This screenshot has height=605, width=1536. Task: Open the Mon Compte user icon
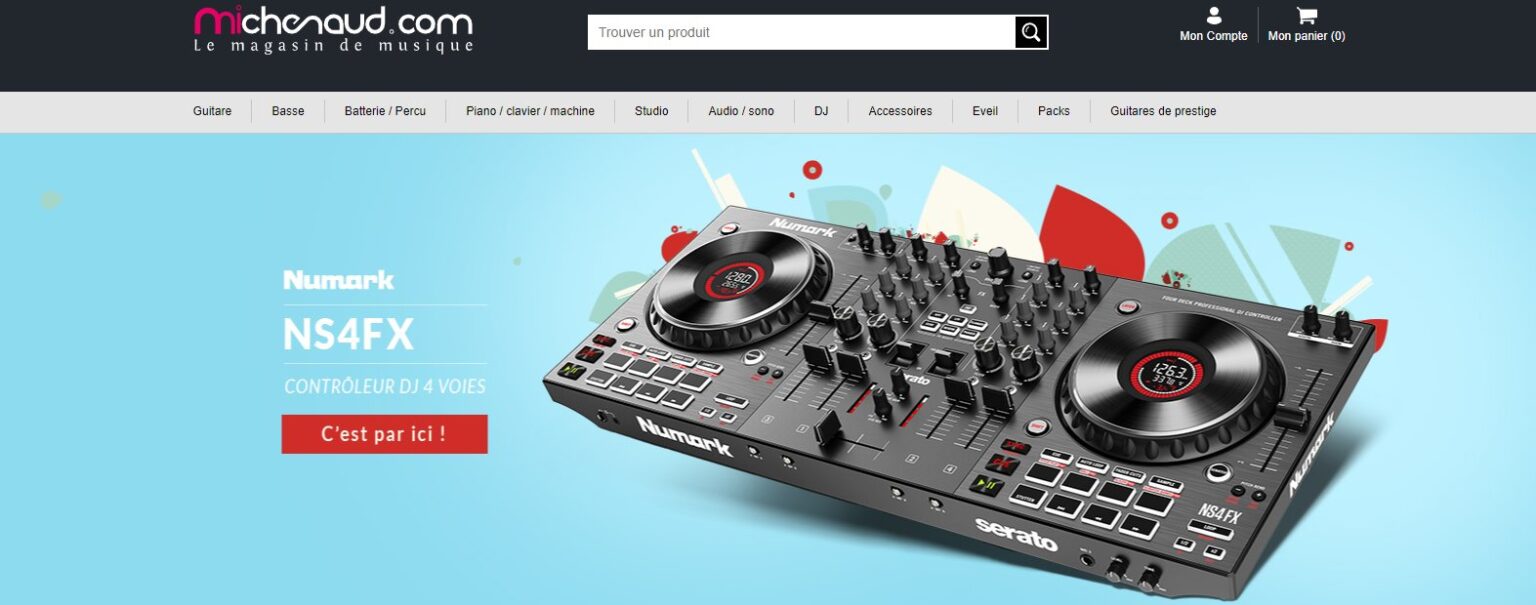coord(1214,16)
